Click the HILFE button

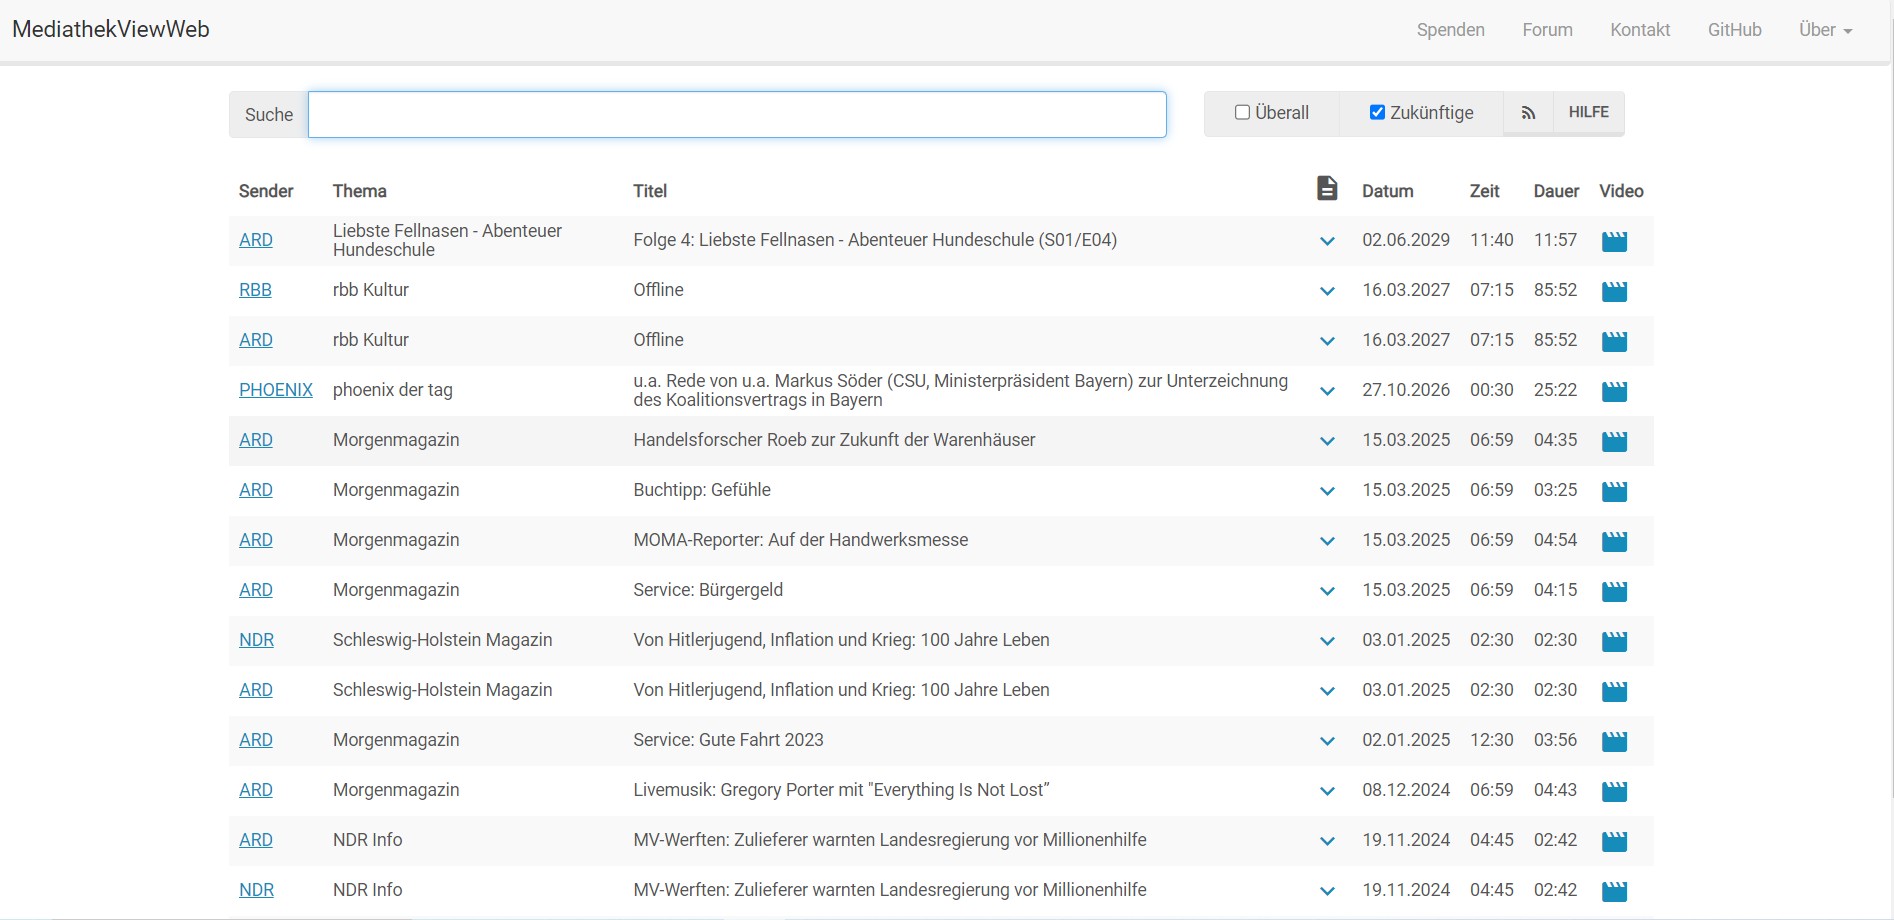click(x=1588, y=113)
